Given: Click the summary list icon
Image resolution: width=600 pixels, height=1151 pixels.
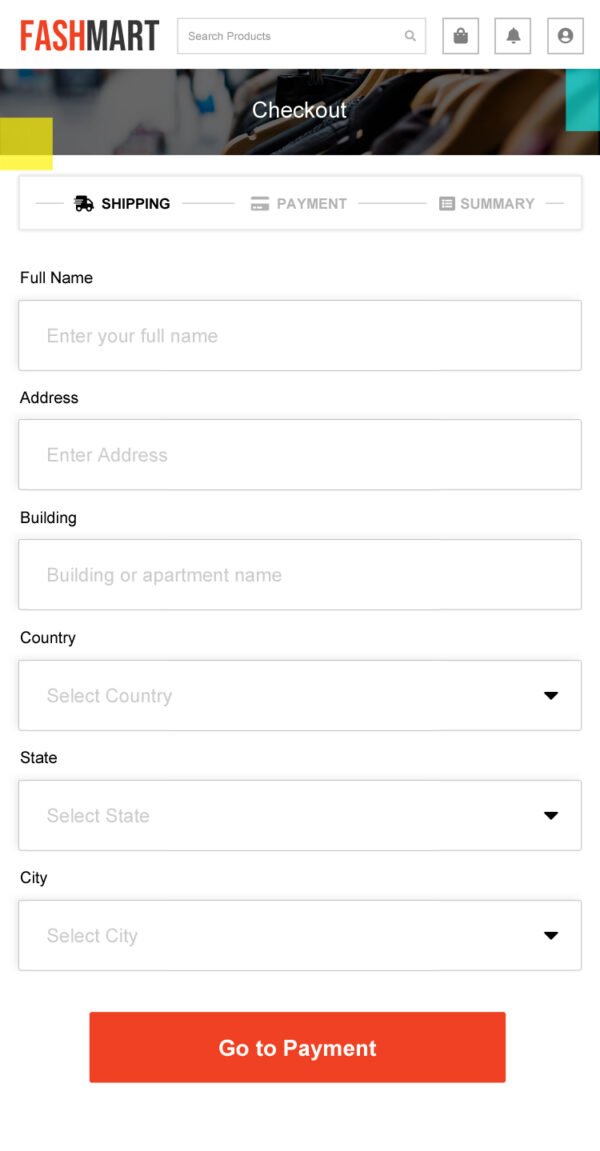Looking at the screenshot, I should [447, 204].
